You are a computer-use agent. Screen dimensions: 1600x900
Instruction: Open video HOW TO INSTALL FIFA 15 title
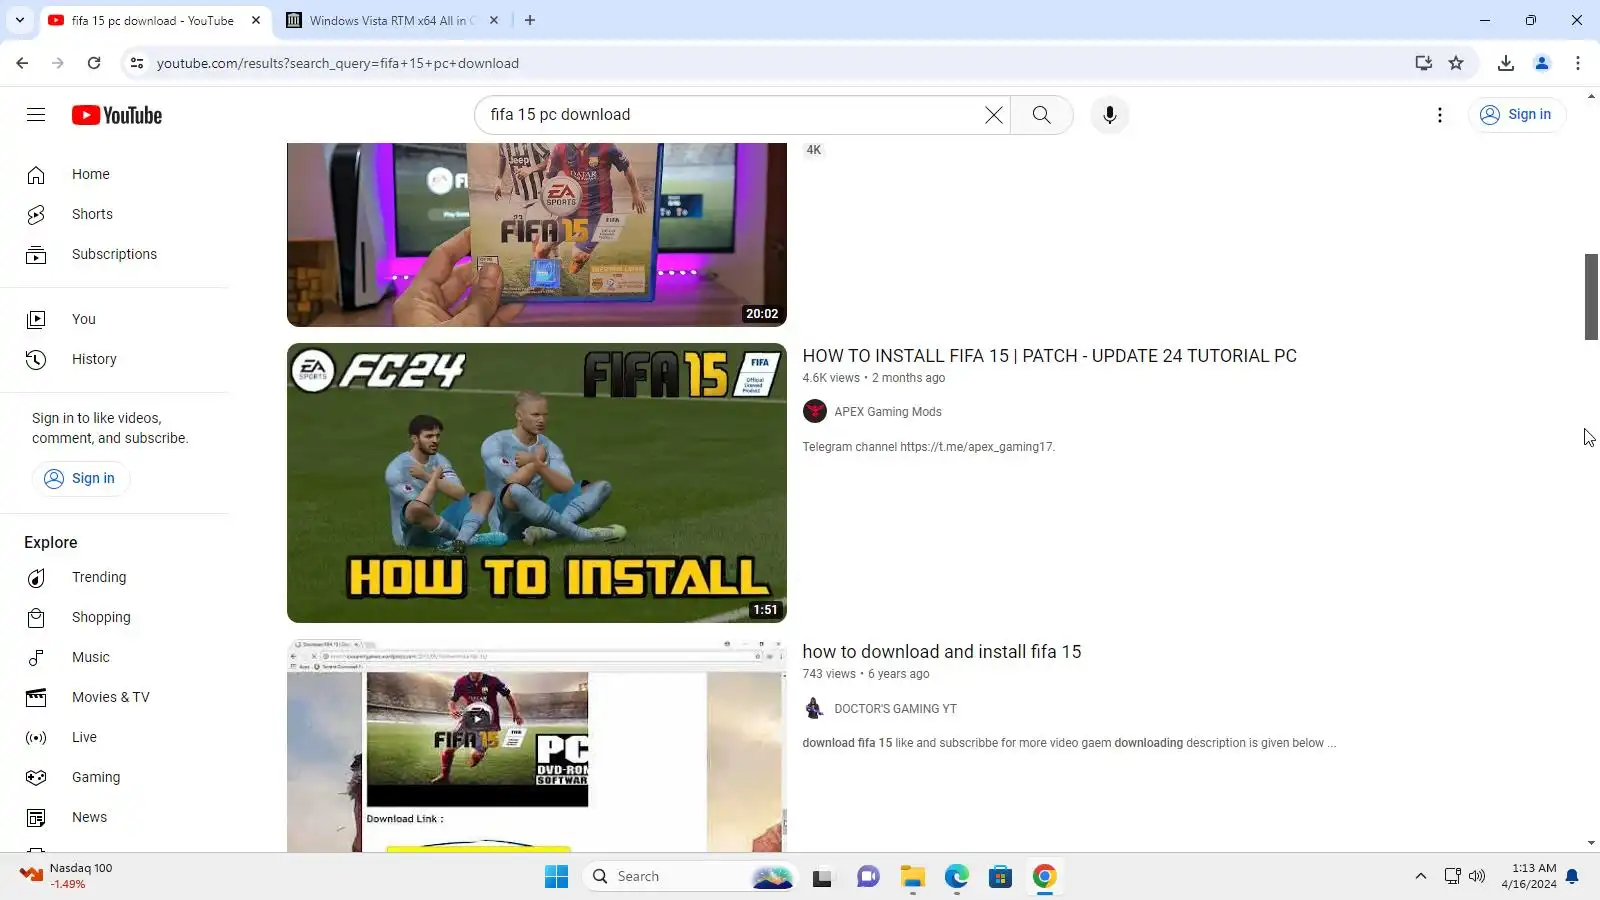click(x=1049, y=356)
